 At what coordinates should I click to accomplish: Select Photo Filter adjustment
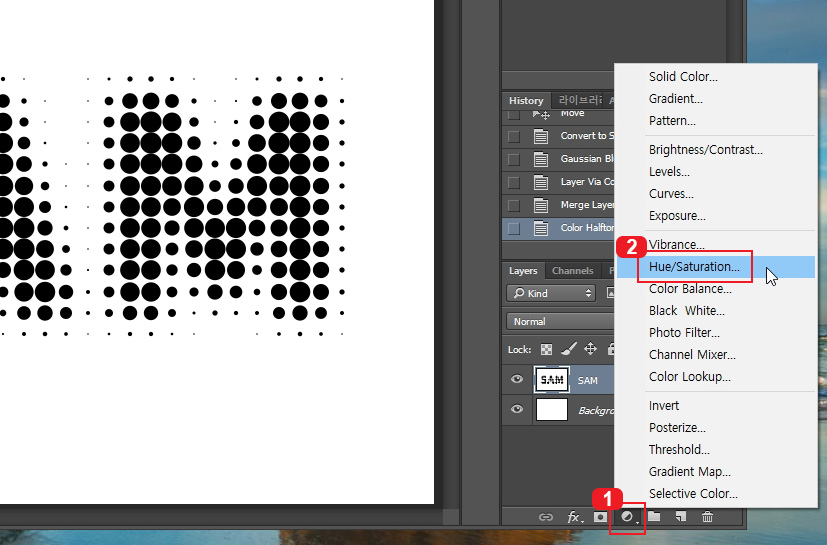(x=684, y=333)
